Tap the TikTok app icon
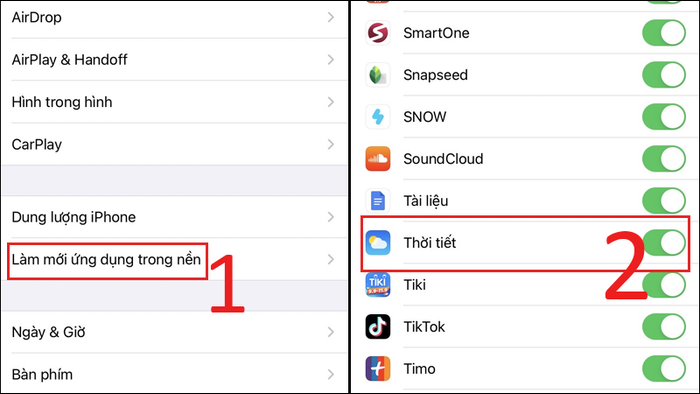 point(378,327)
